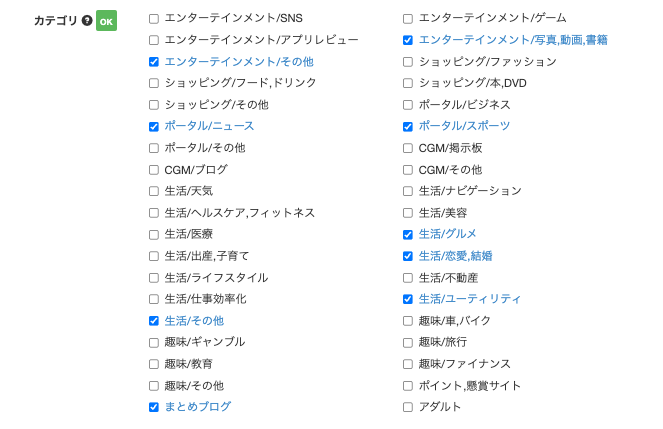Deselect 生活/恋愛,結婚 checkbox
This screenshot has width=663, height=429.
(408, 256)
